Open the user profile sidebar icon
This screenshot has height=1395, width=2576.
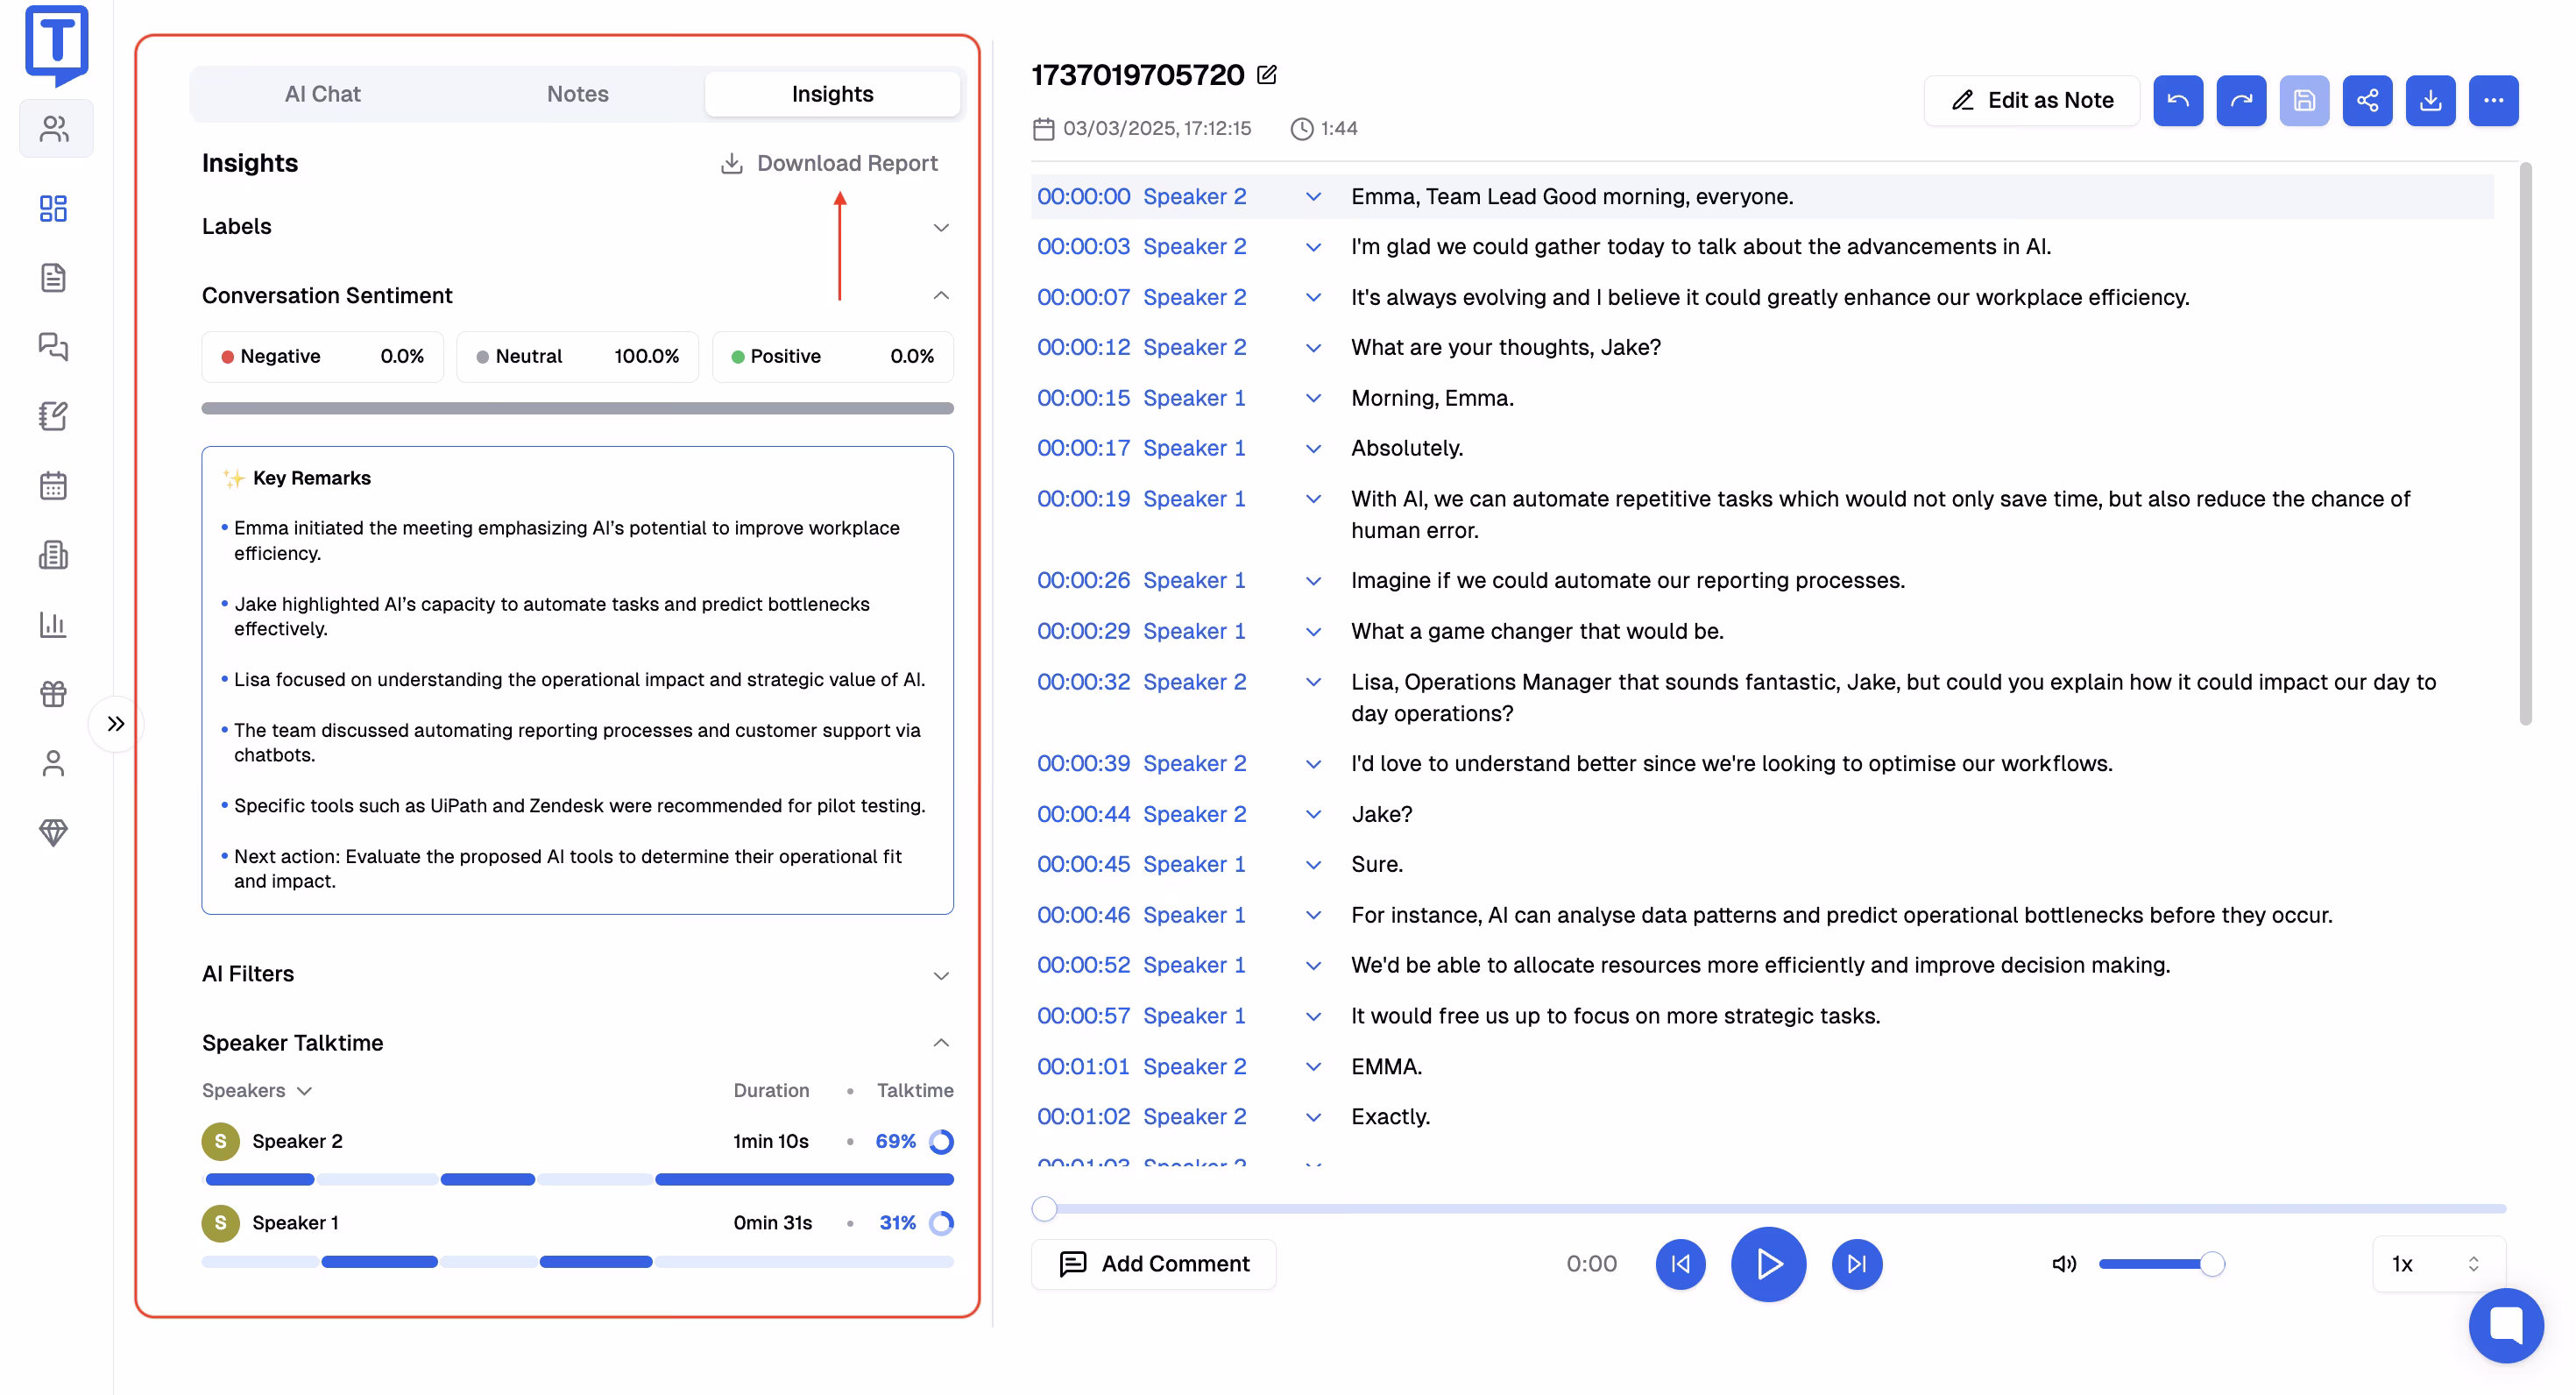53,763
